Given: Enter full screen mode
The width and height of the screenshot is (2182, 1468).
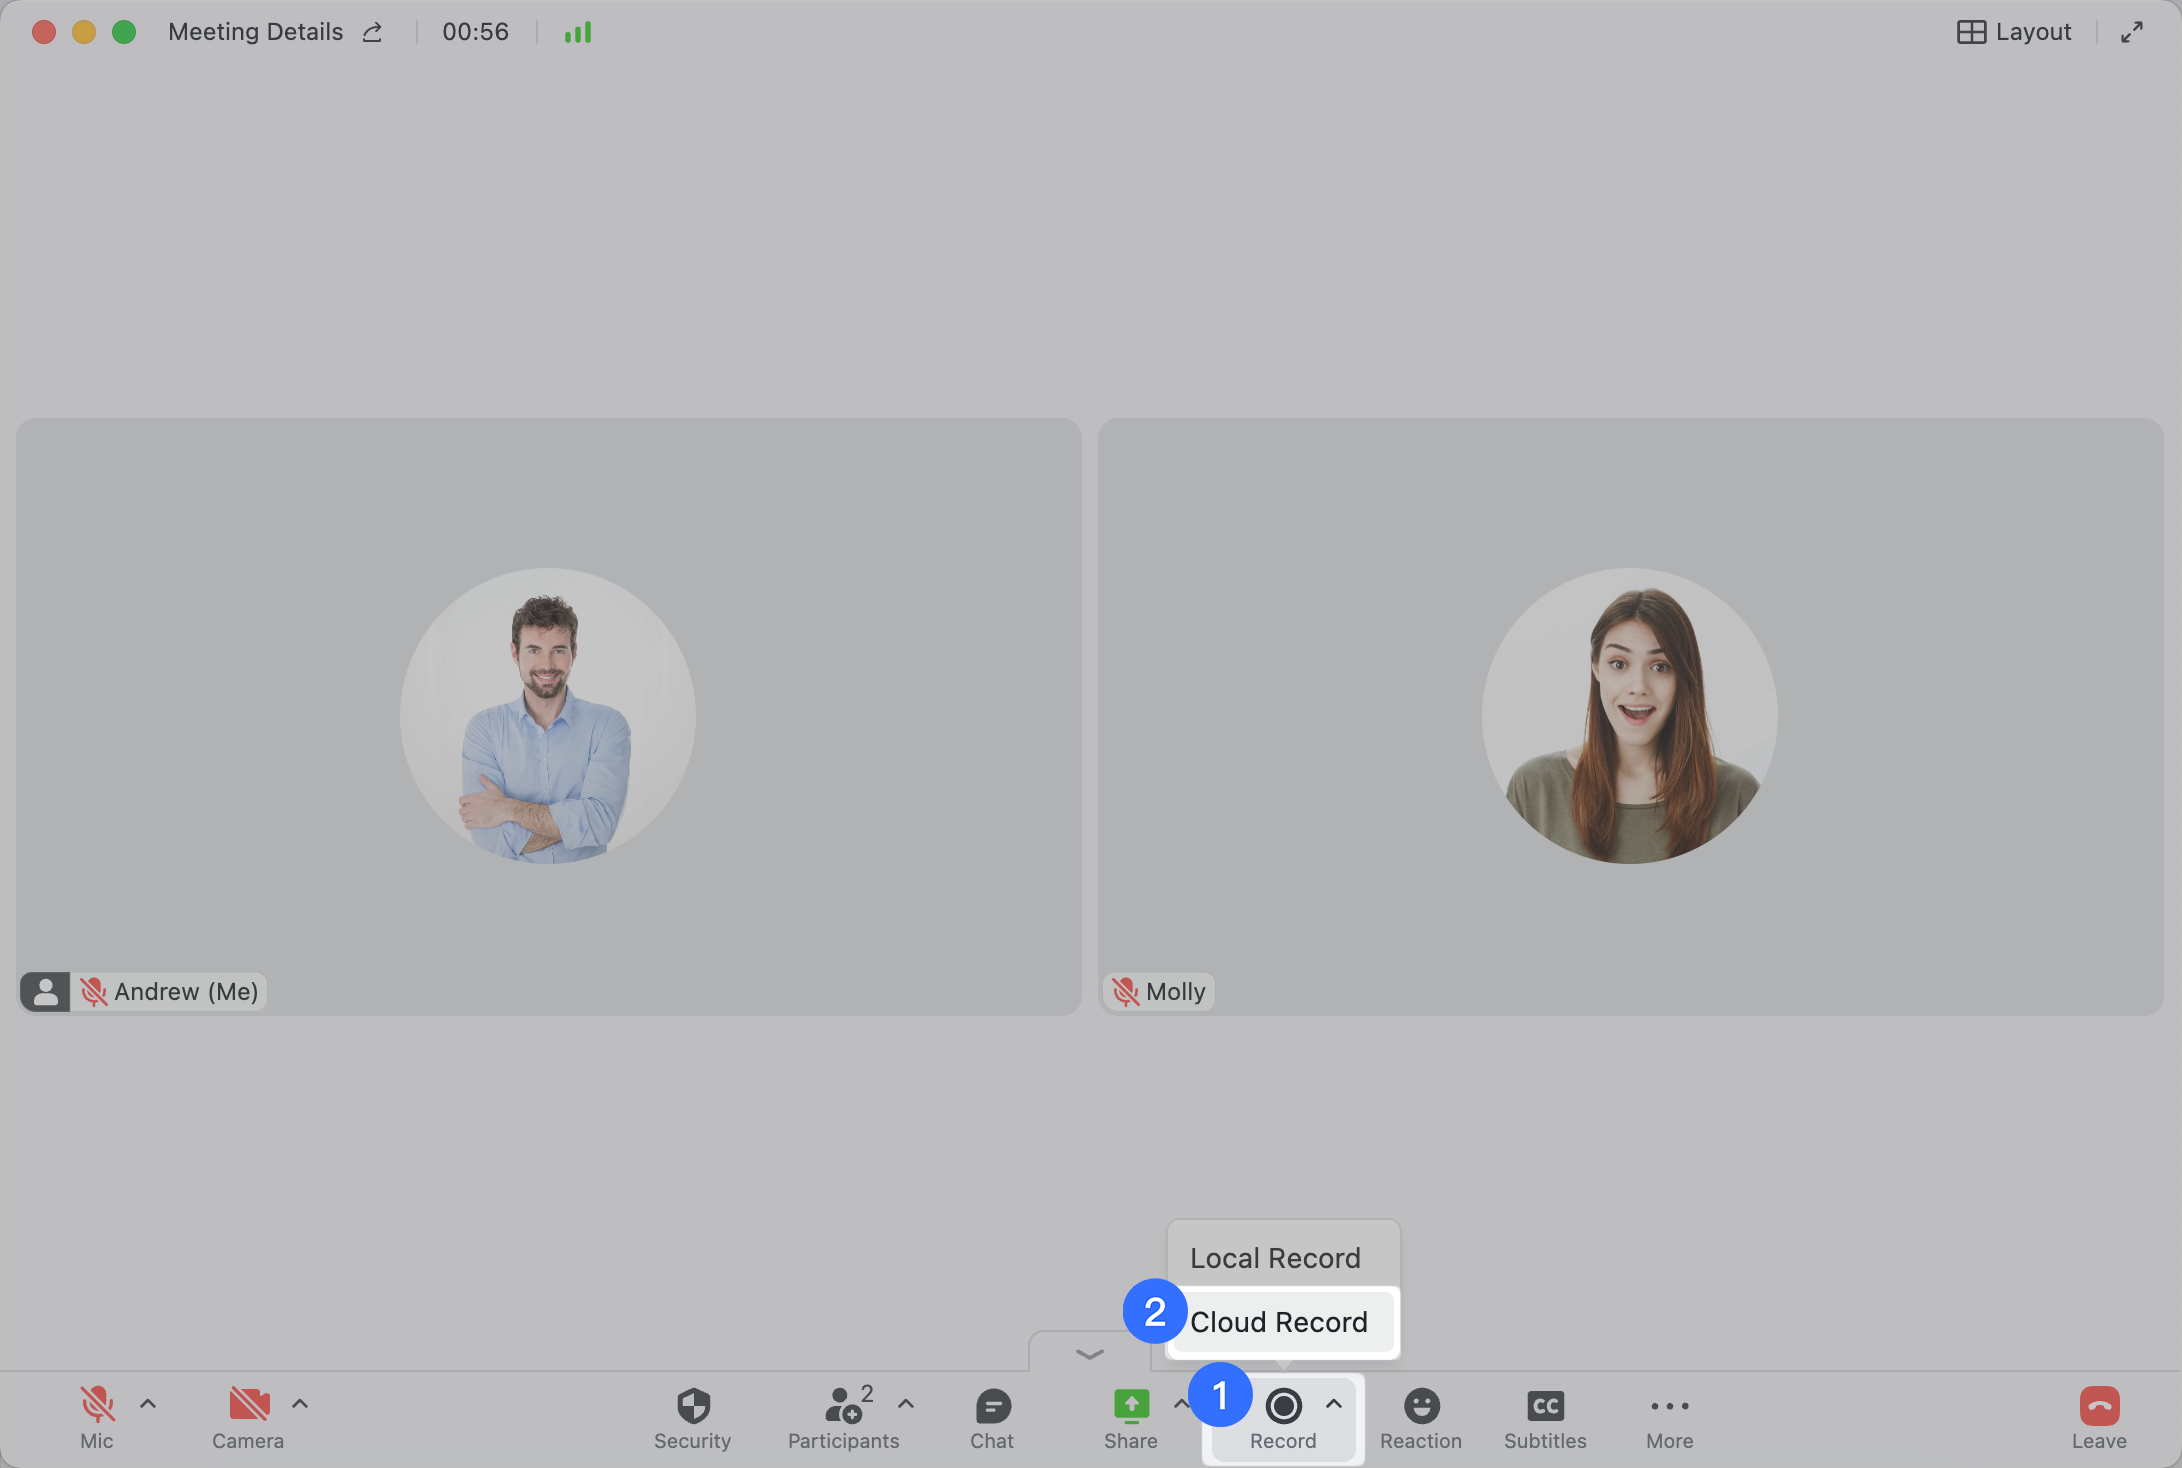Looking at the screenshot, I should [2132, 32].
